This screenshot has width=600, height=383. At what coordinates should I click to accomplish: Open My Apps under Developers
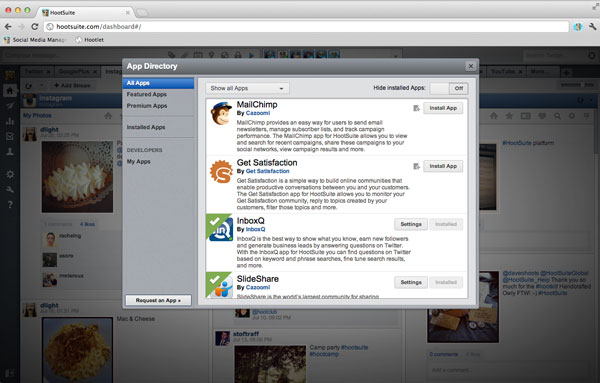click(139, 161)
